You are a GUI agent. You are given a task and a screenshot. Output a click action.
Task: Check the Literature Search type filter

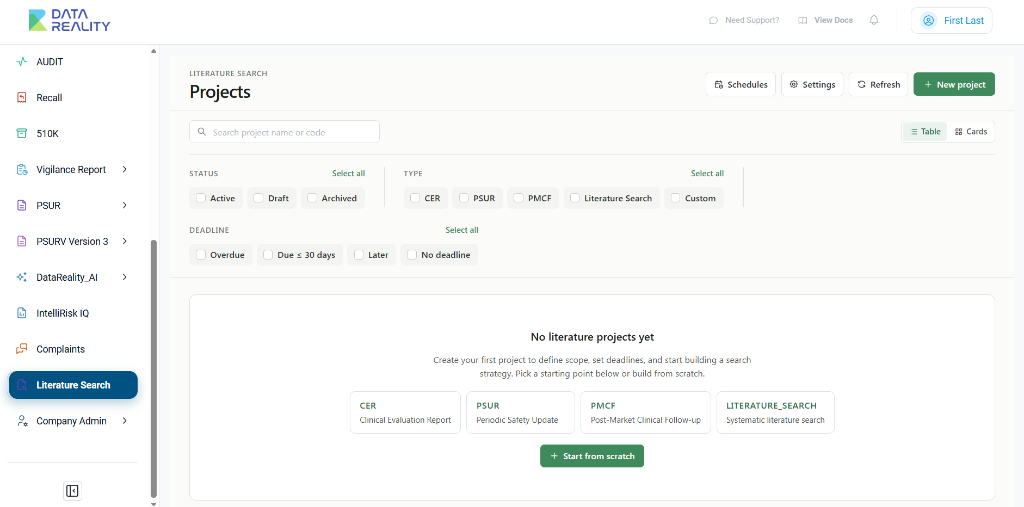575,198
